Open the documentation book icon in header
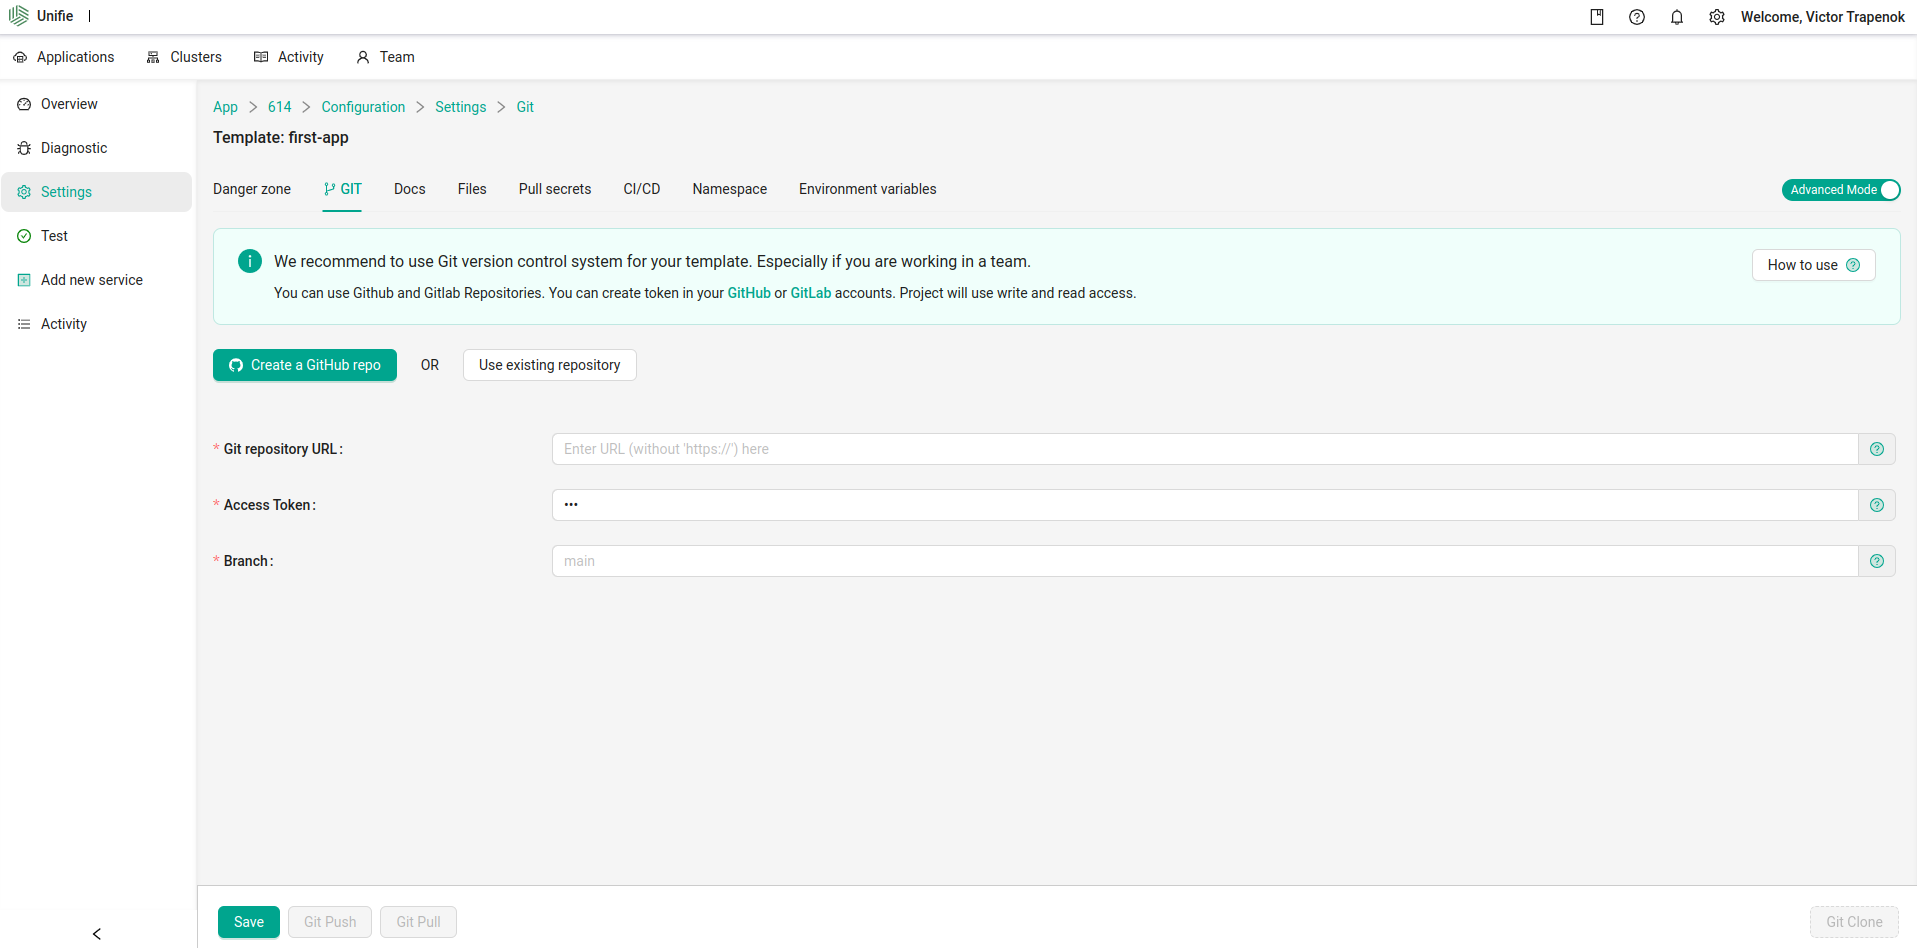The width and height of the screenshot is (1917, 948). (x=1597, y=17)
